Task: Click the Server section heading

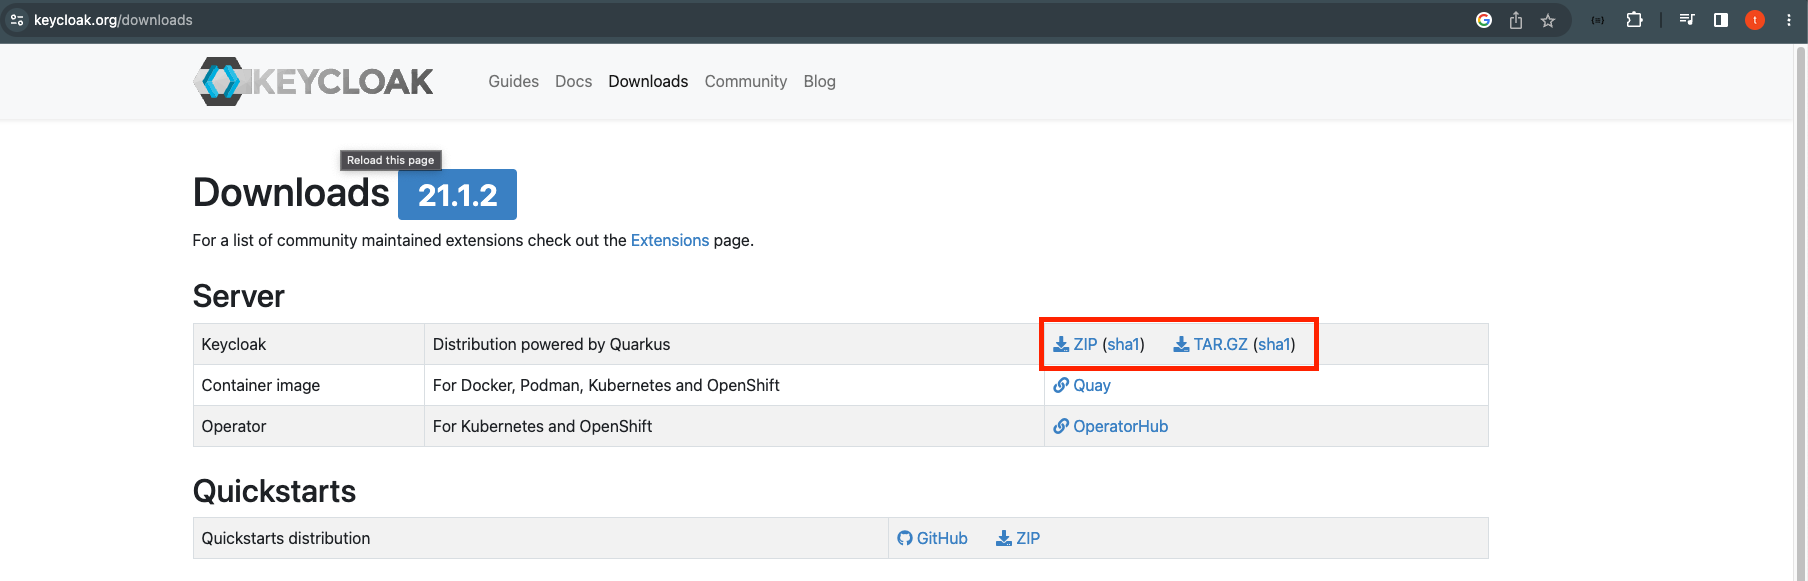Action: (x=239, y=296)
